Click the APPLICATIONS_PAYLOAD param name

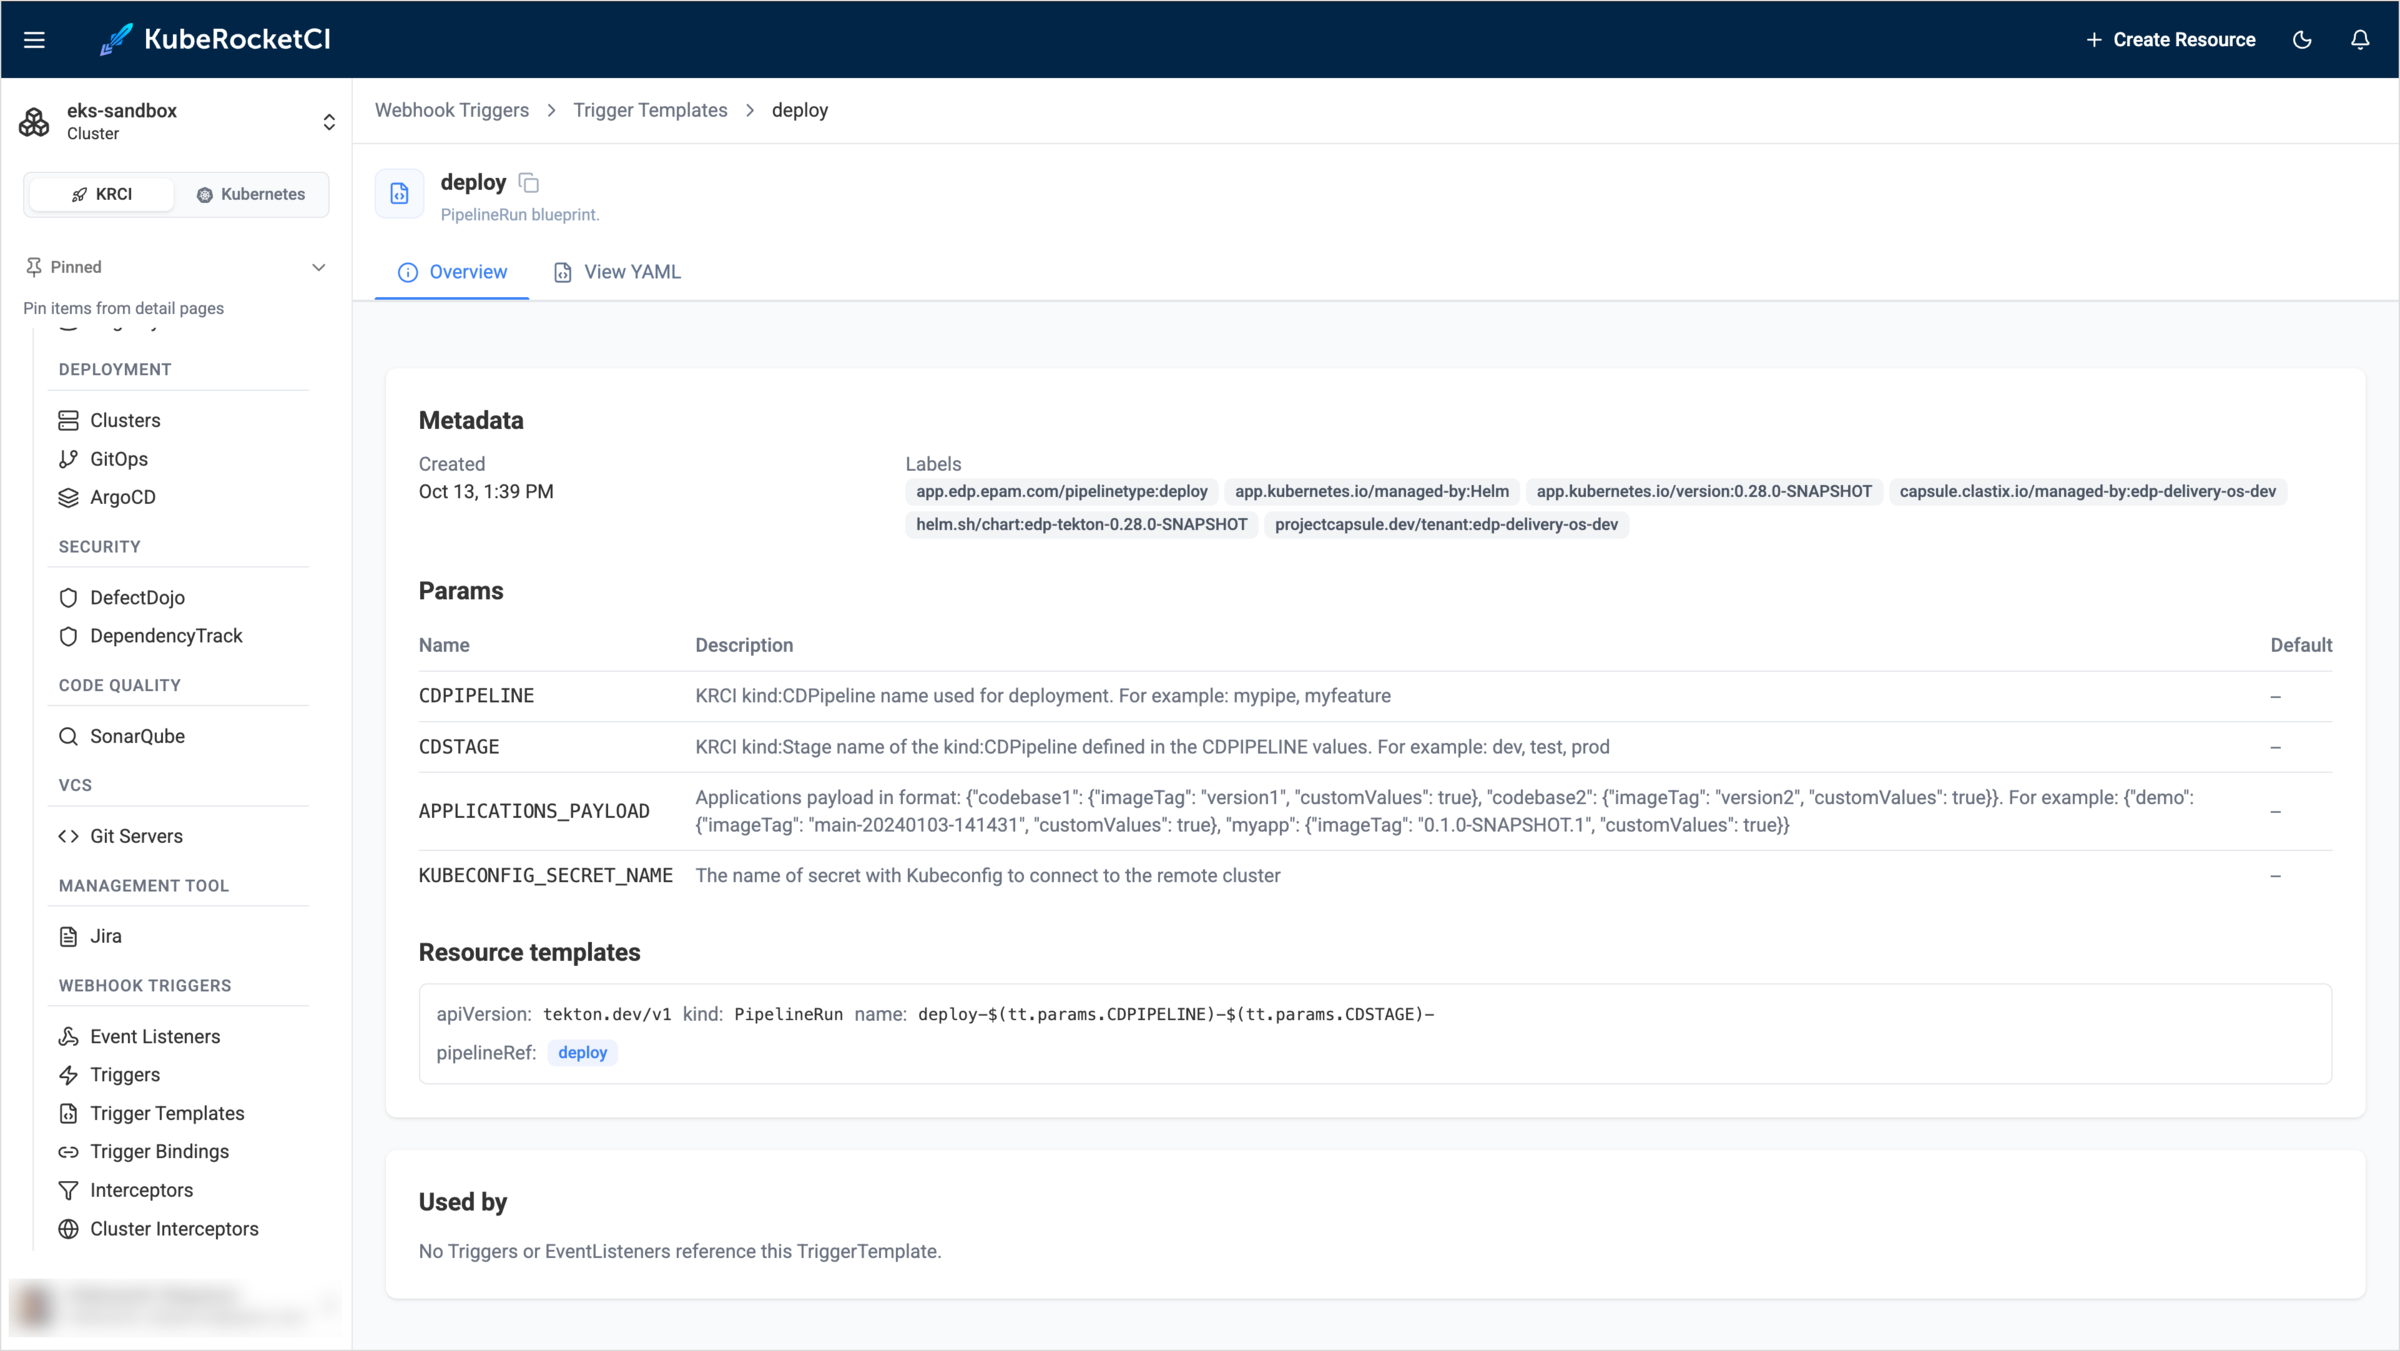534,811
